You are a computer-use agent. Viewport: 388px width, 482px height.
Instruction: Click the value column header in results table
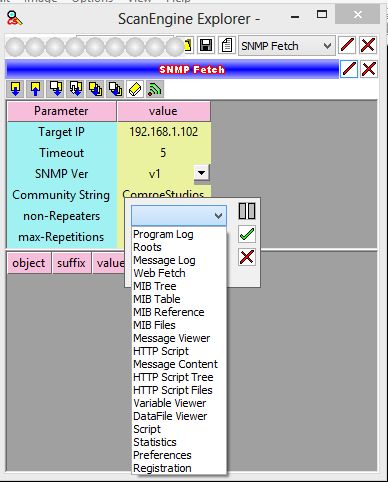pos(109,263)
